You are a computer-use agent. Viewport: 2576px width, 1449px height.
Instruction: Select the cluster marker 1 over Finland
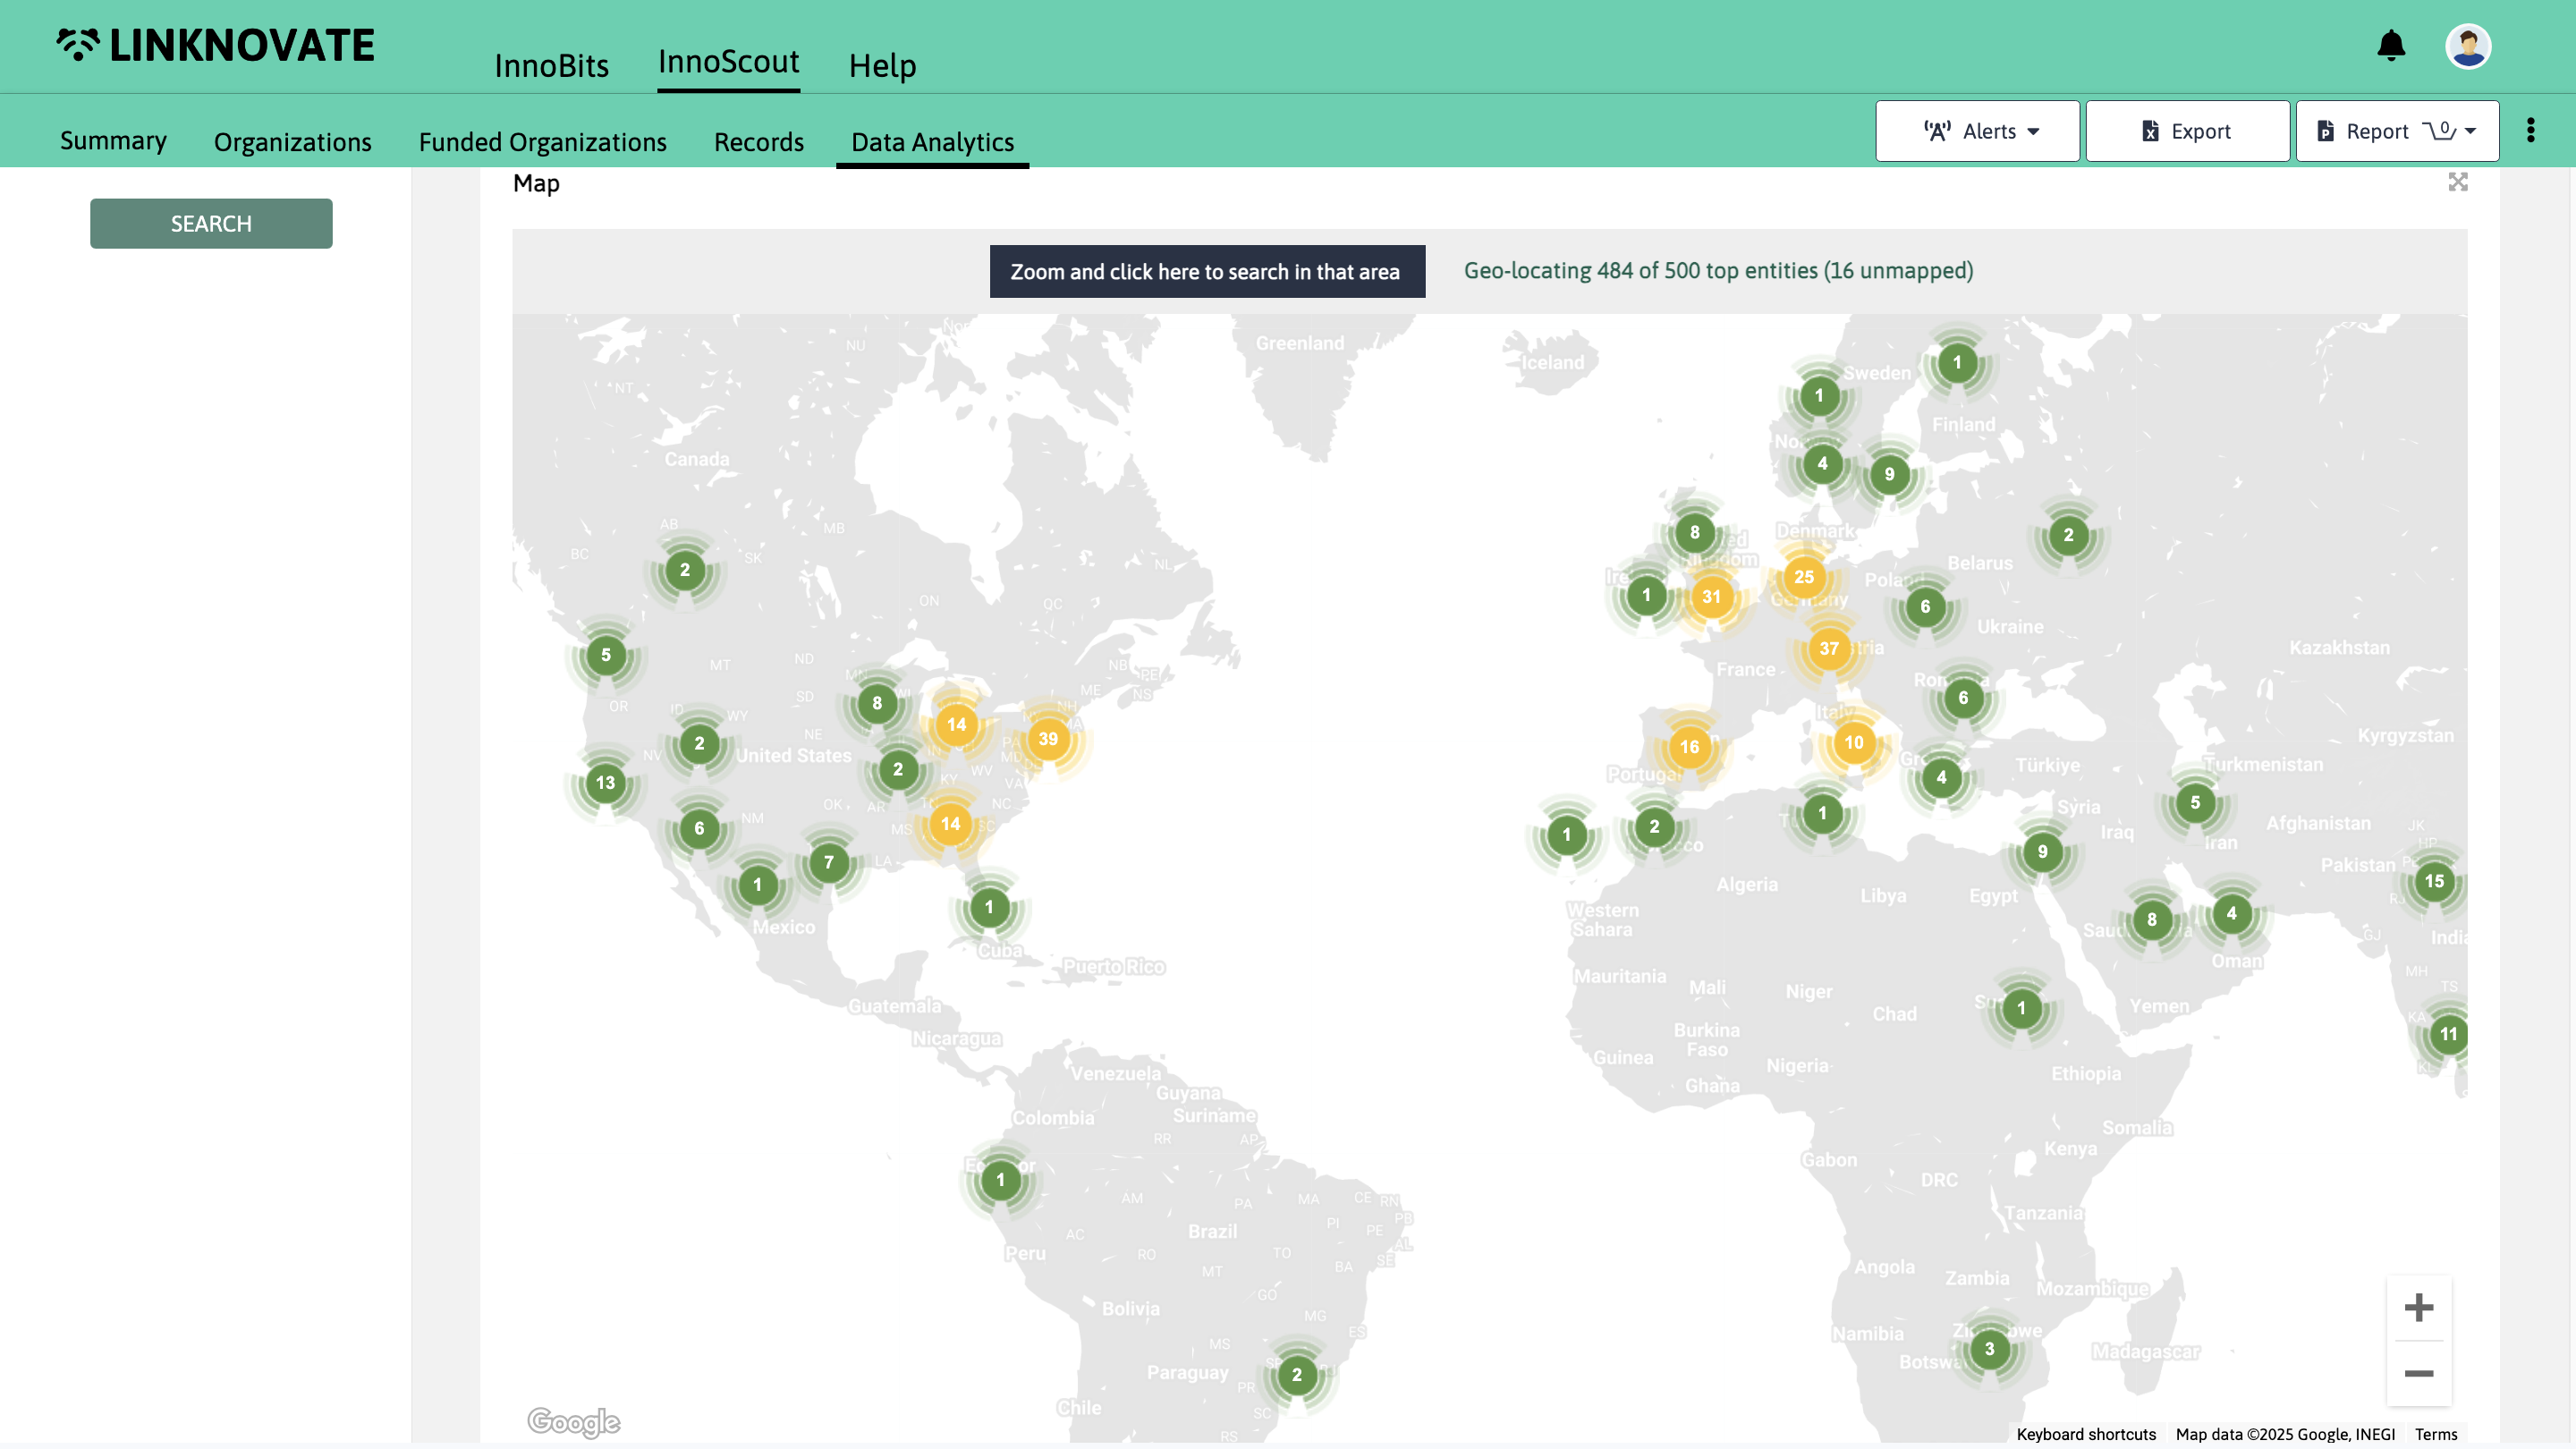click(1957, 363)
